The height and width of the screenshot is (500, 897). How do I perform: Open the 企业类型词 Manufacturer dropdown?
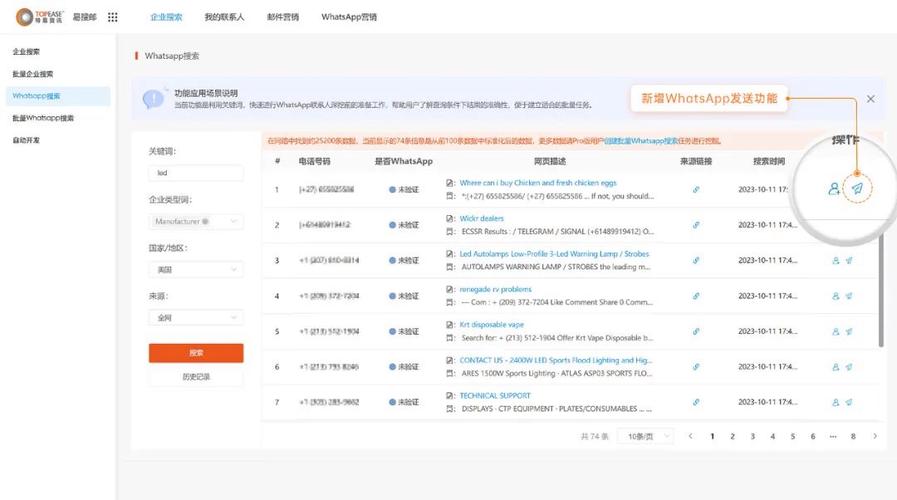tap(196, 221)
